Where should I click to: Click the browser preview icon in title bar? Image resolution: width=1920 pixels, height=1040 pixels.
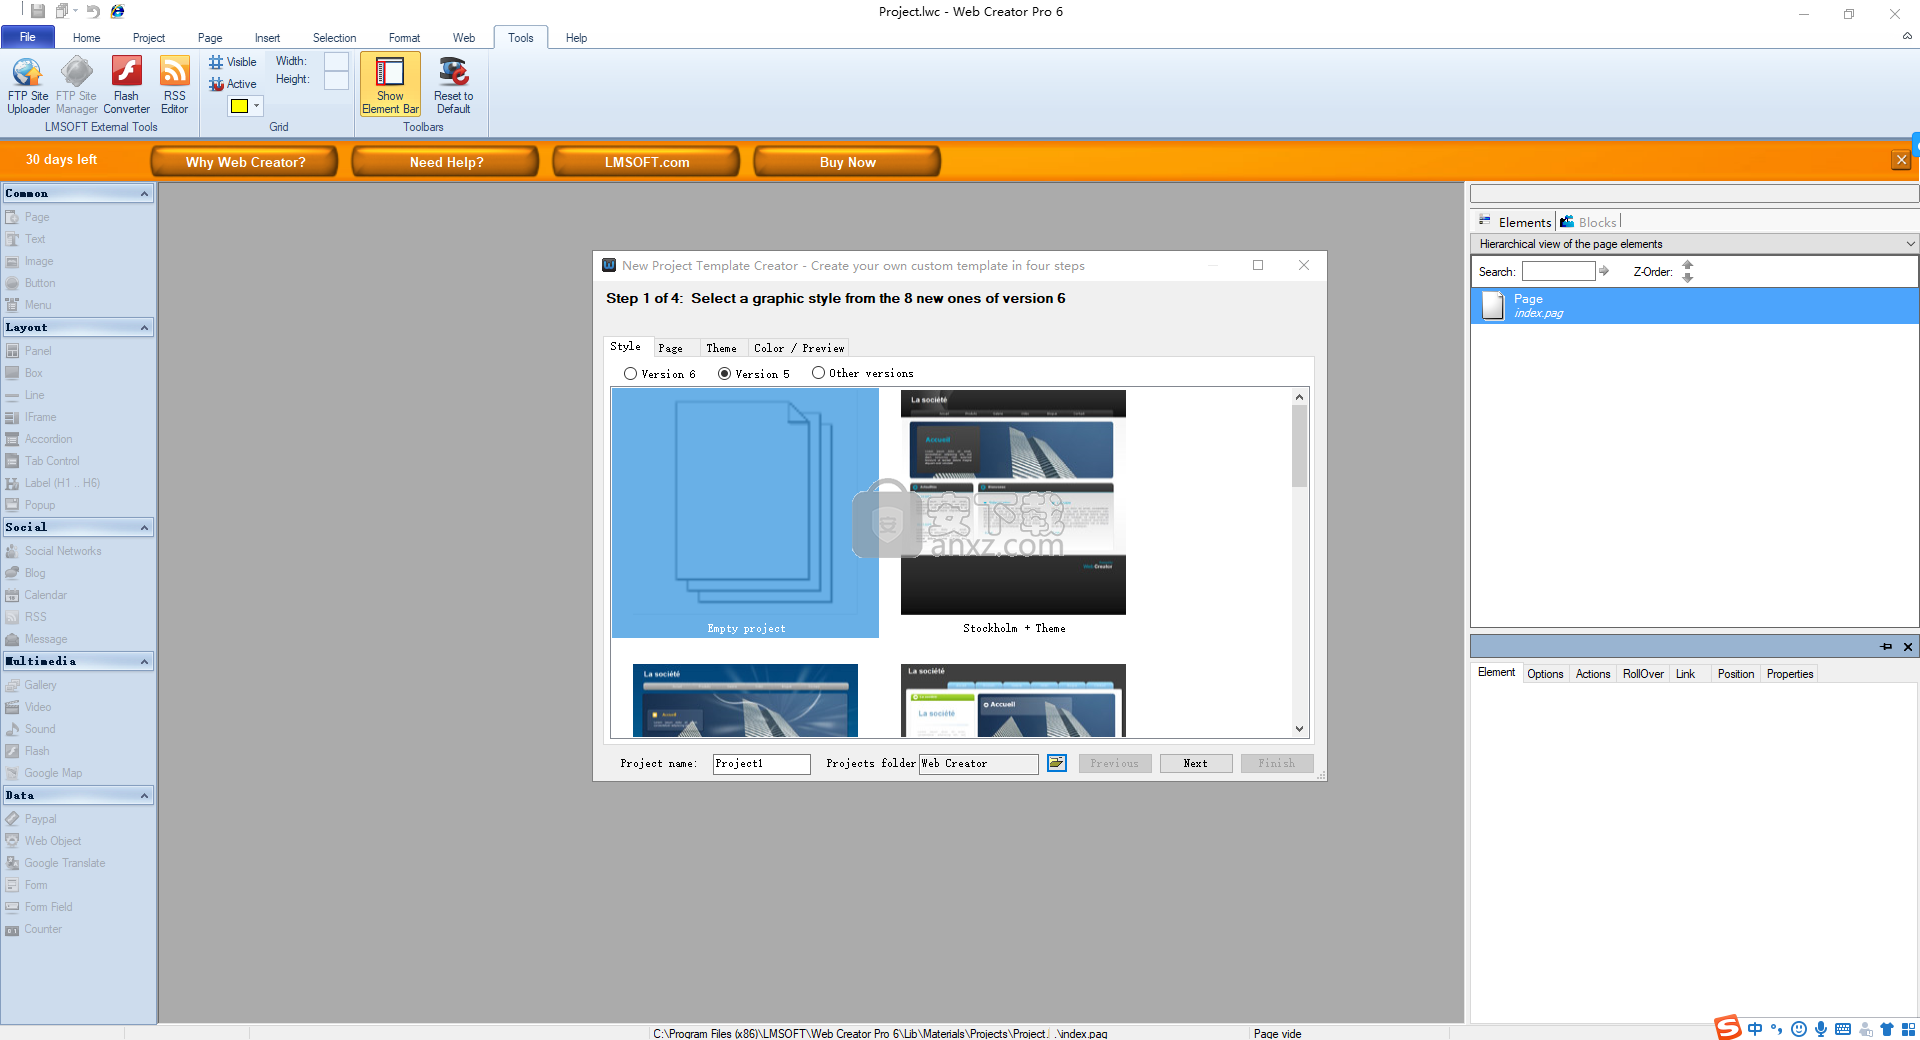coord(117,11)
